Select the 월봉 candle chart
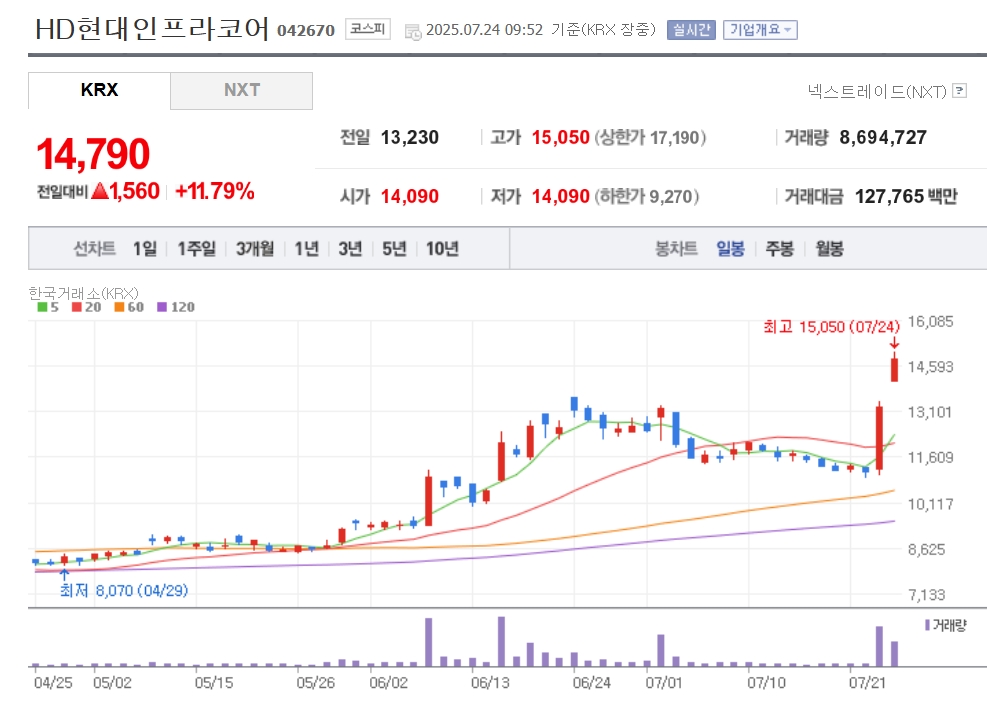The width and height of the screenshot is (987, 709). pos(829,249)
